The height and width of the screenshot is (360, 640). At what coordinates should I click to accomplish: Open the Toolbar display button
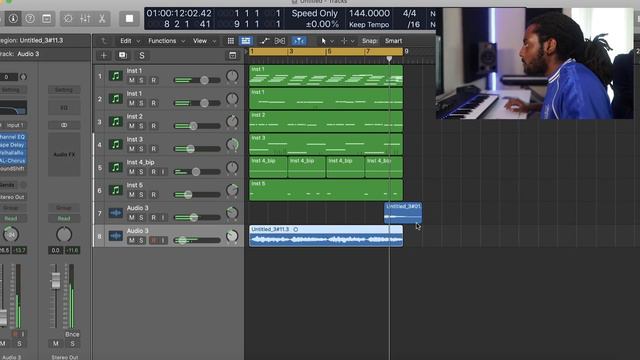pyautogui.click(x=47, y=18)
